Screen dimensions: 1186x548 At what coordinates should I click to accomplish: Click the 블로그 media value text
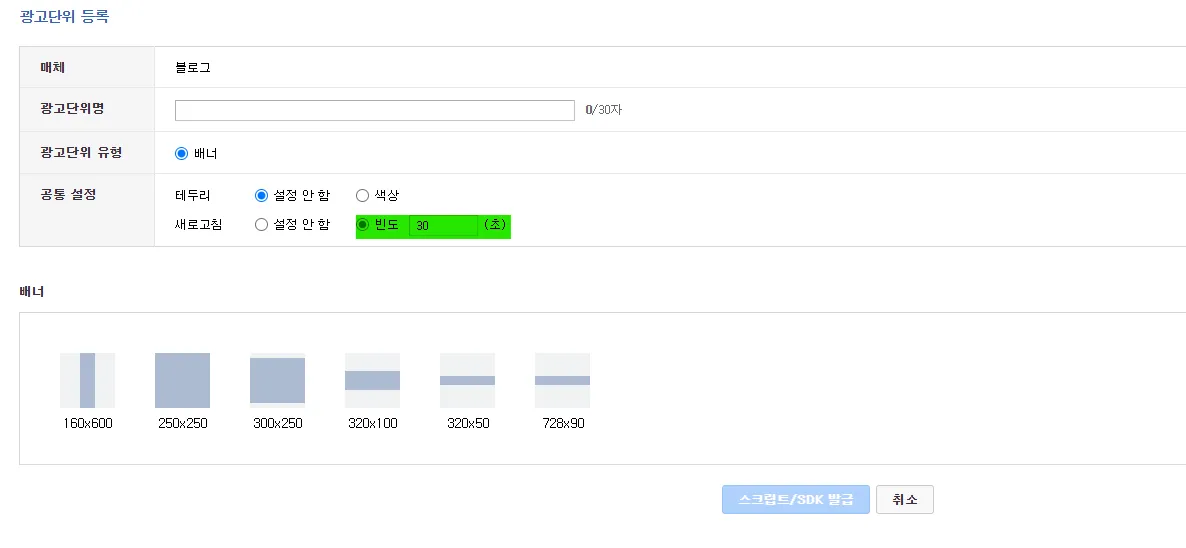(193, 68)
